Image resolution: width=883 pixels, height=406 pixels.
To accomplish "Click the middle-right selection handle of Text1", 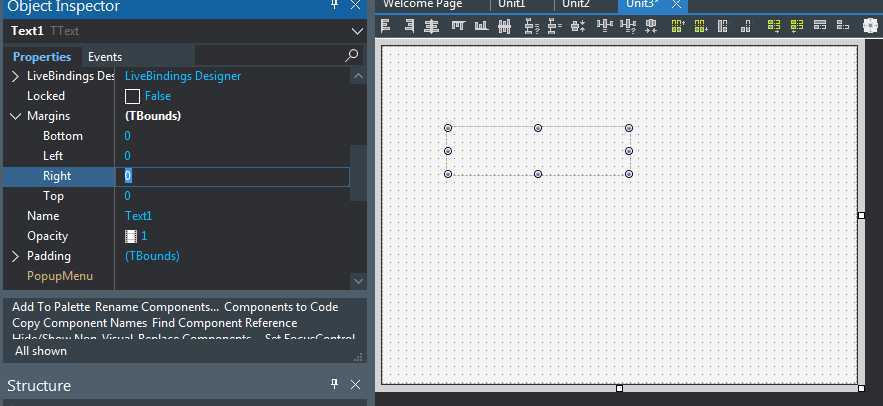I will 628,151.
